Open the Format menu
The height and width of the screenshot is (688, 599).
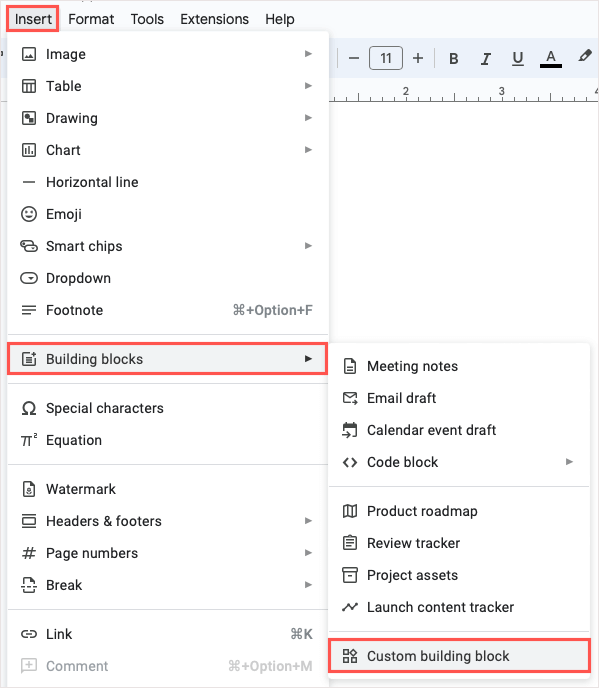[91, 19]
